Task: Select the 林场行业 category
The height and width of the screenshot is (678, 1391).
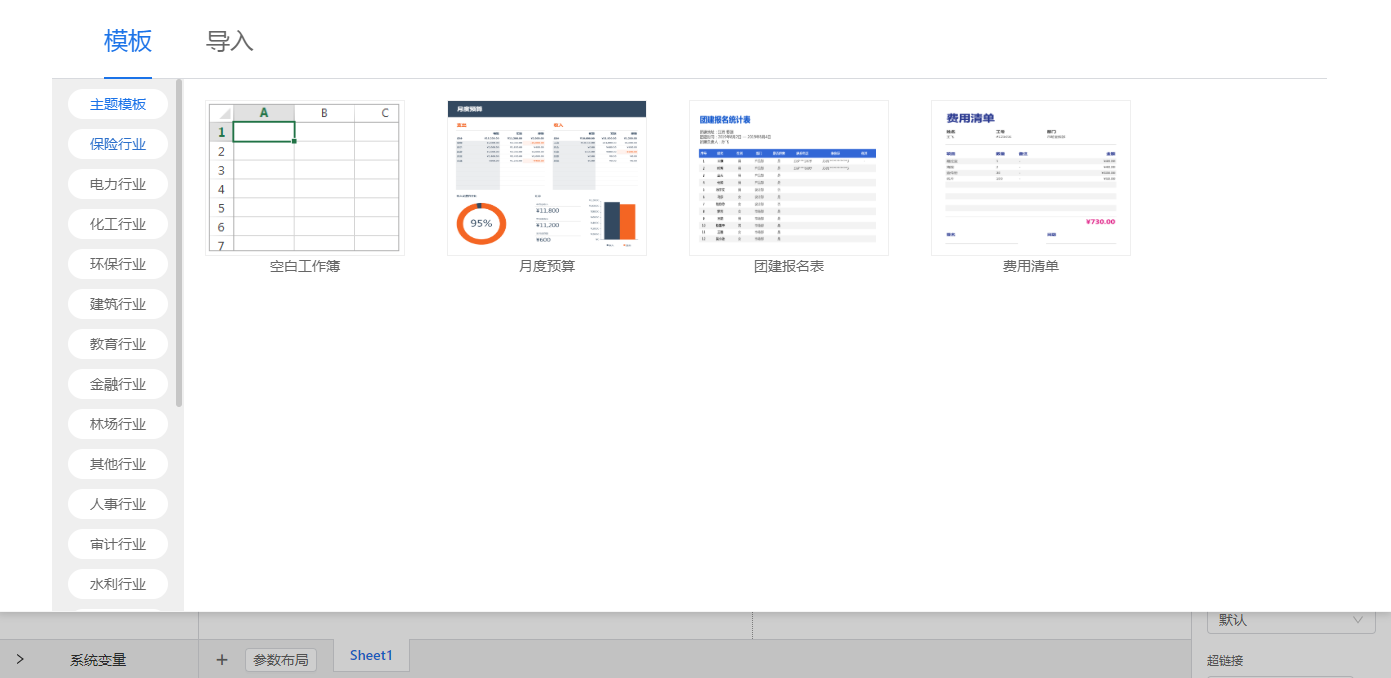Action: tap(118, 424)
